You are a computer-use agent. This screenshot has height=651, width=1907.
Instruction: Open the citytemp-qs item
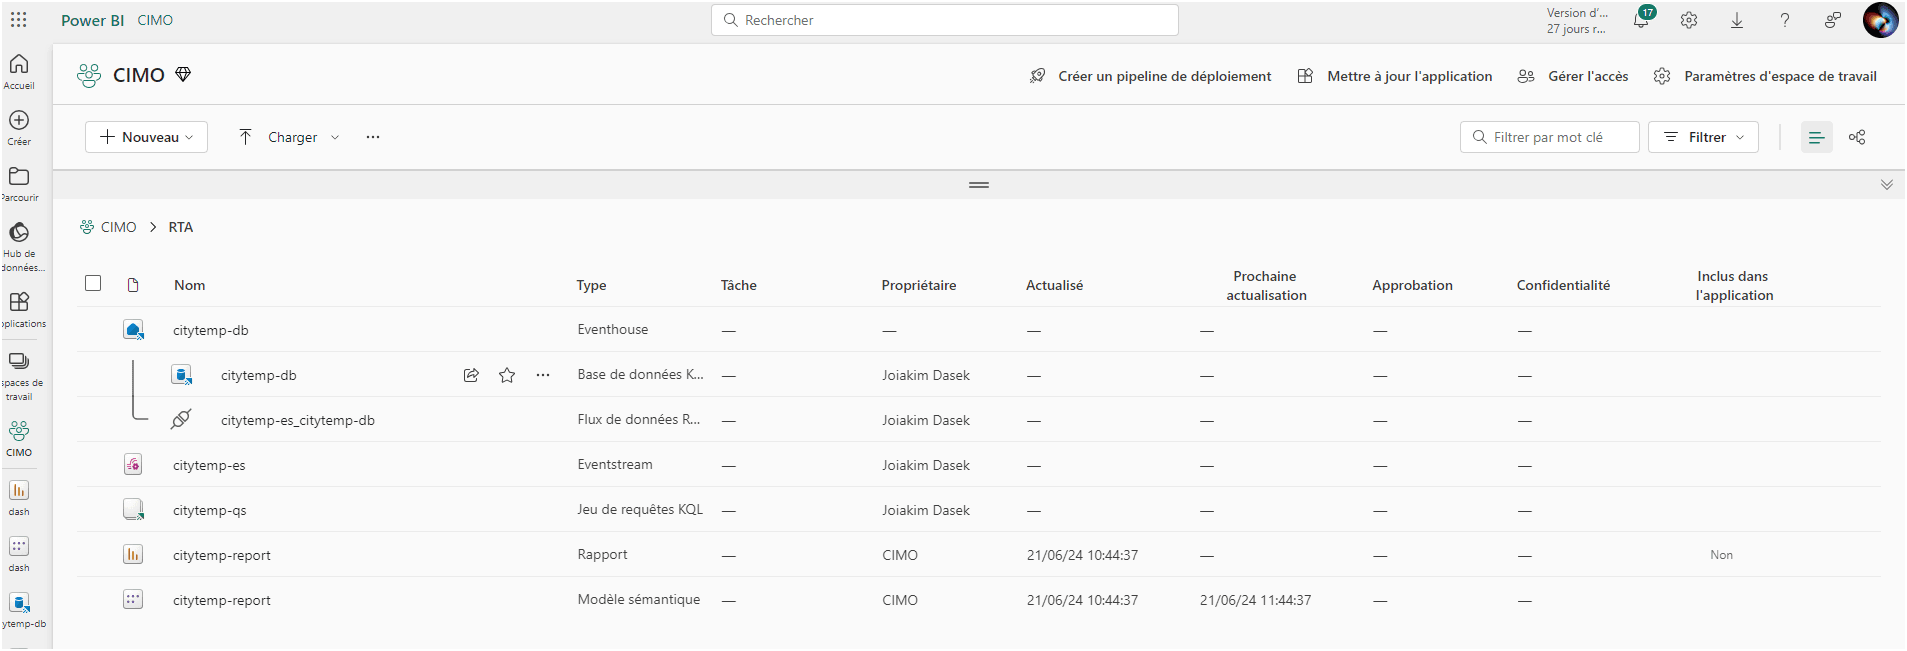coord(210,510)
